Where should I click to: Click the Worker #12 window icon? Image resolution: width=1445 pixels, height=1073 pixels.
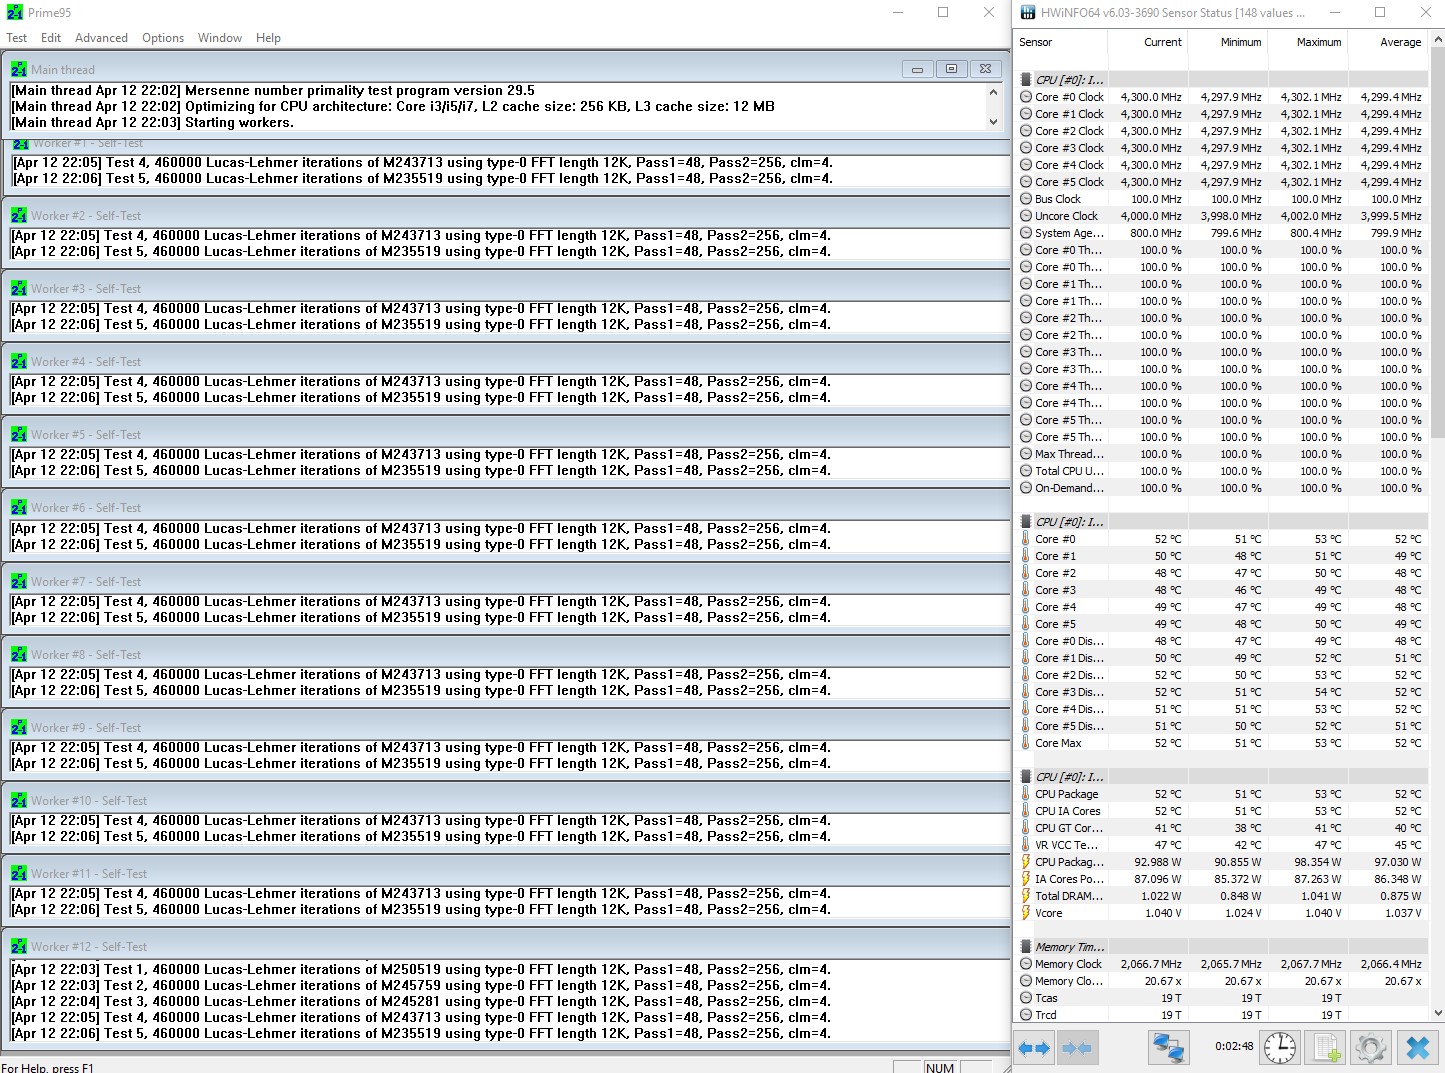19,946
